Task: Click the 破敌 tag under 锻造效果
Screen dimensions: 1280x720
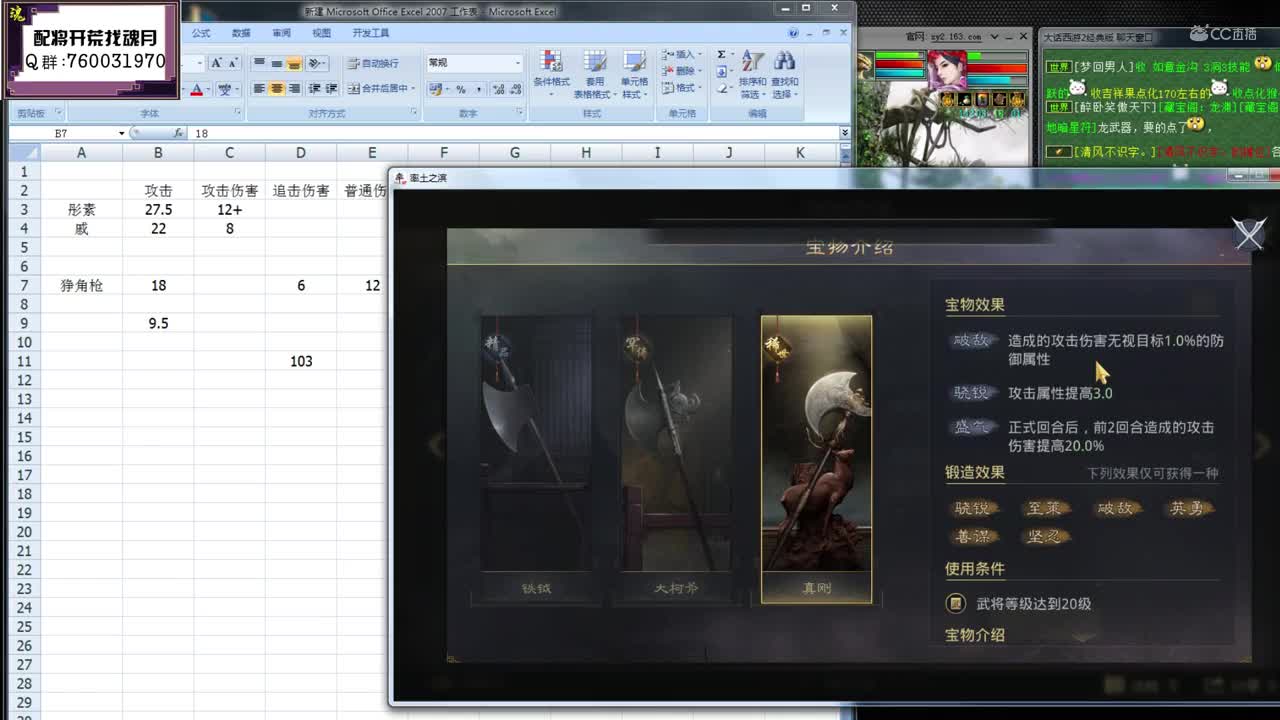Action: pyautogui.click(x=1115, y=508)
